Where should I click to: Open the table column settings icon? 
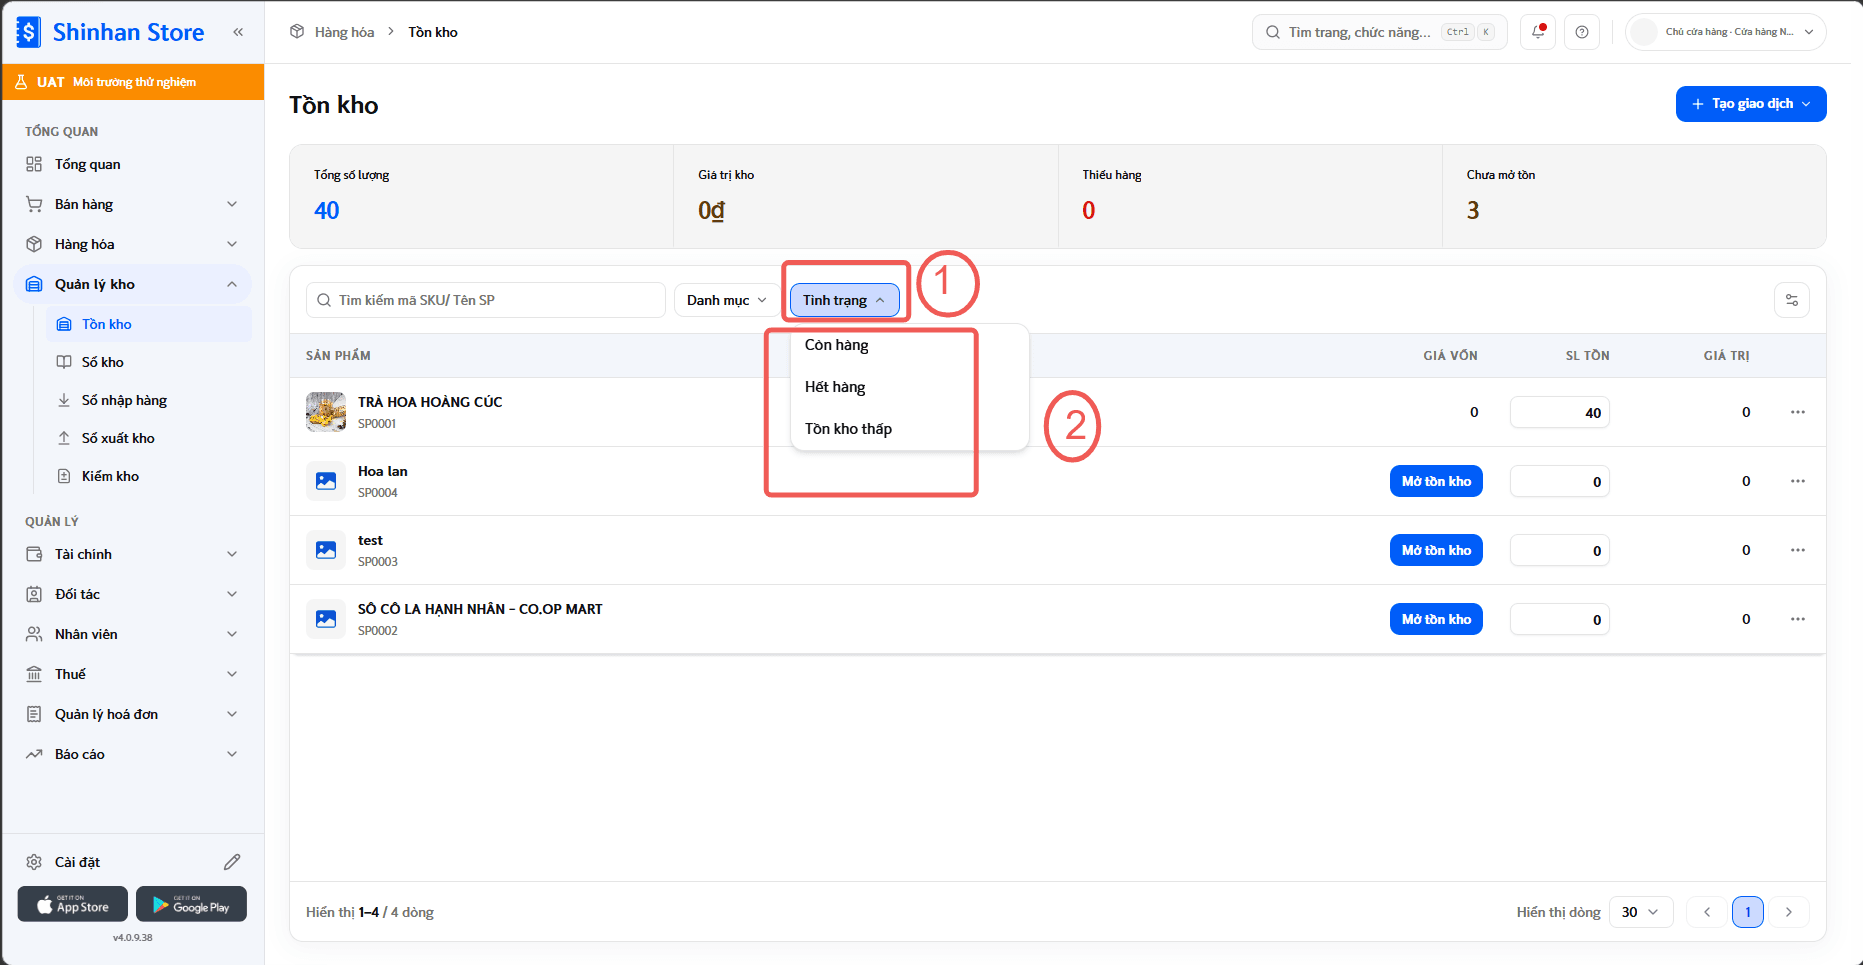click(x=1792, y=300)
